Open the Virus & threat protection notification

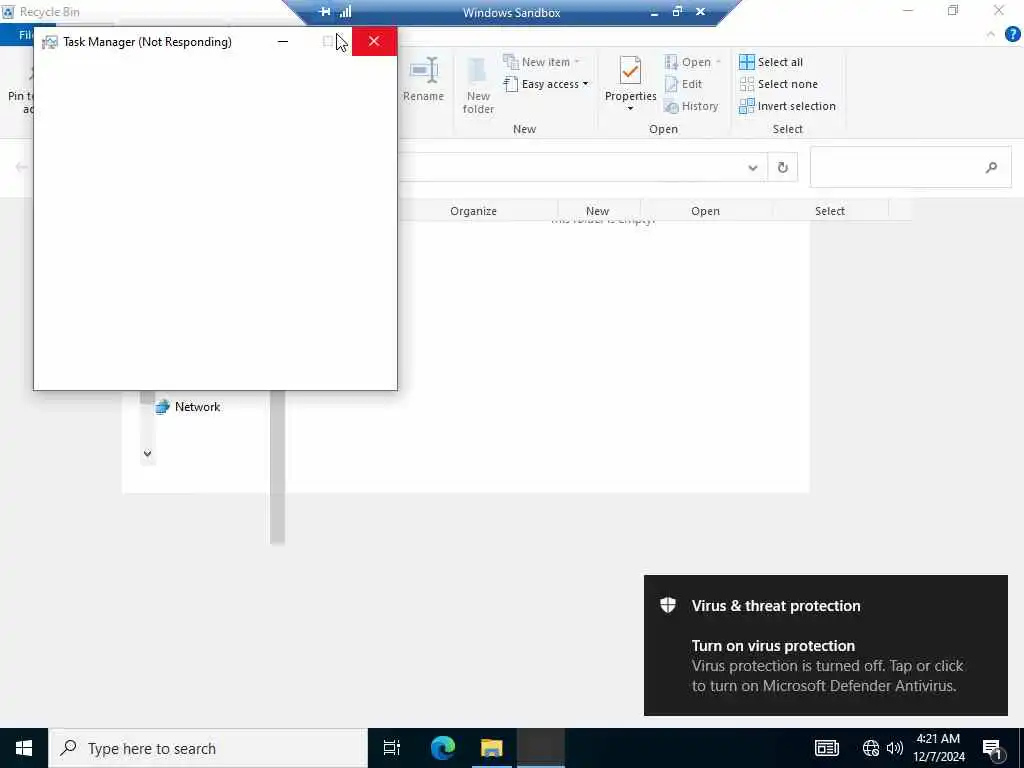825,645
